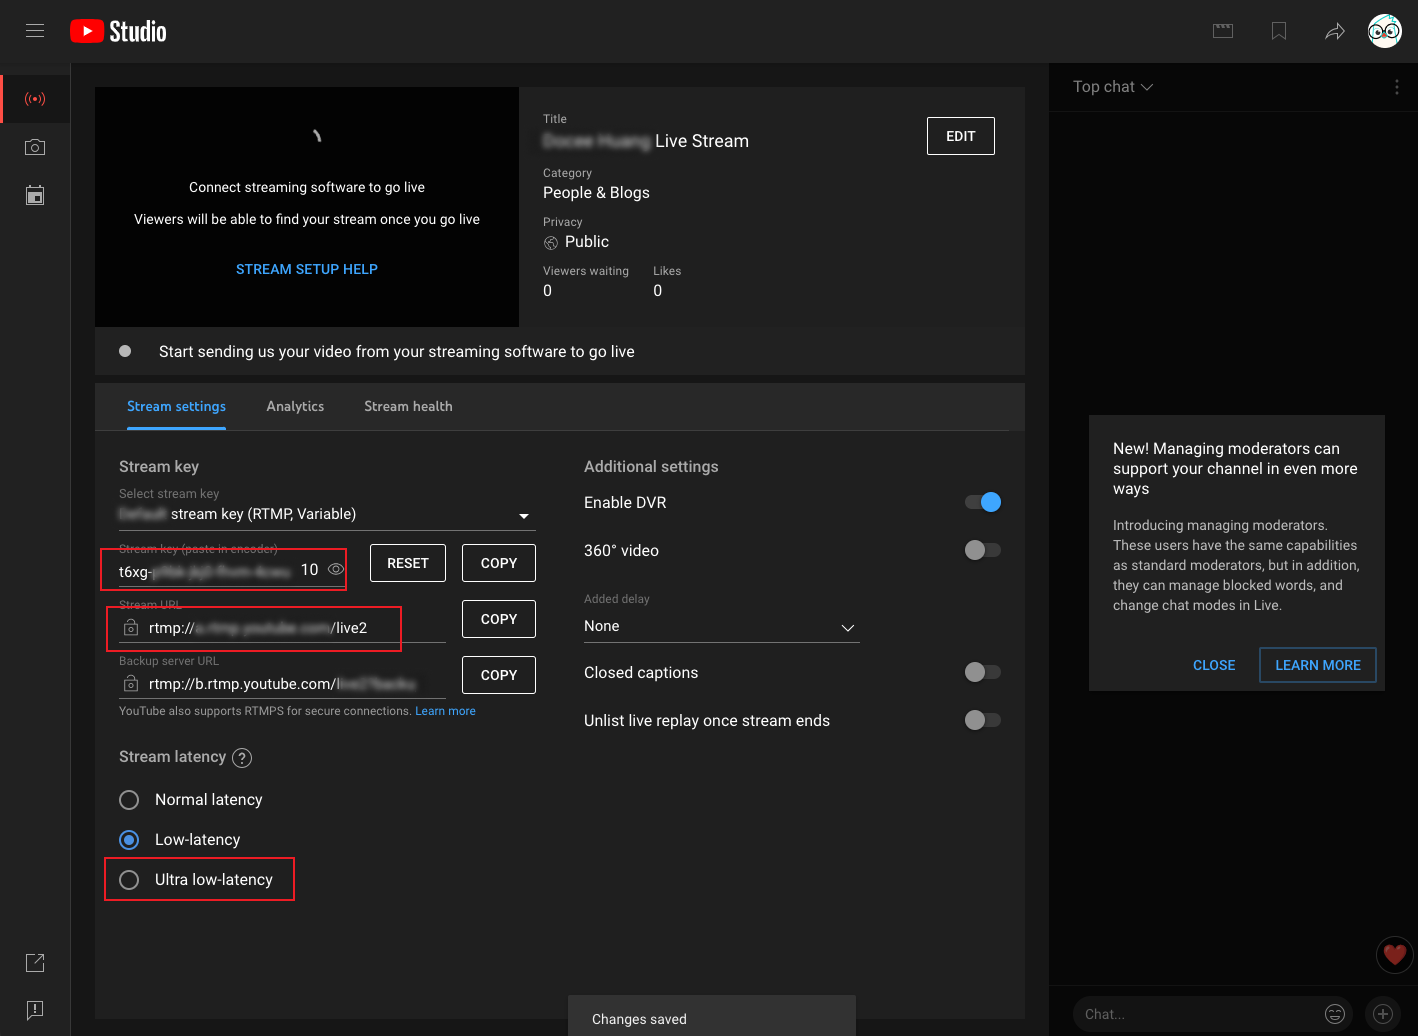Click the share arrow icon in top bar
1418x1036 pixels.
1335,31
